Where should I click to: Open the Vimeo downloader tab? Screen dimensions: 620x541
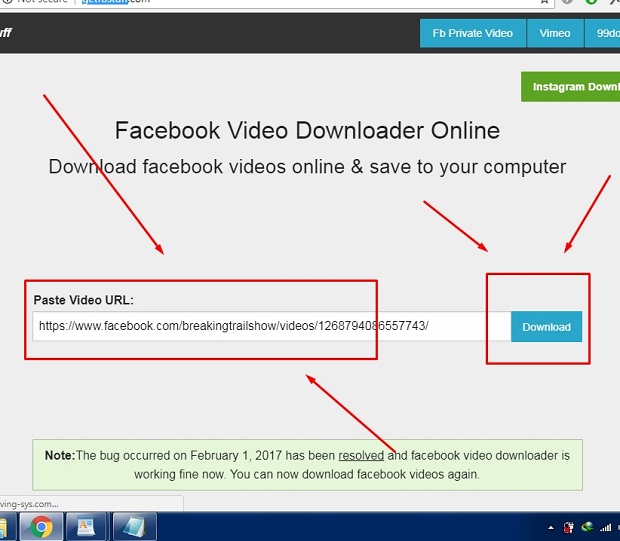[x=555, y=33]
